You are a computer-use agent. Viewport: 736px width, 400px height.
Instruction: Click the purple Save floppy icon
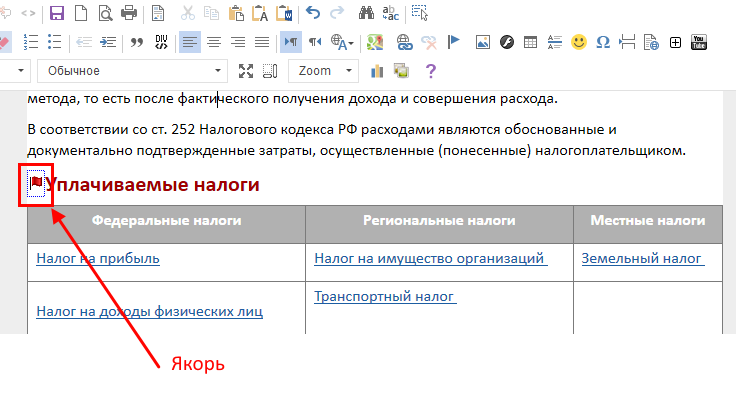click(x=57, y=13)
